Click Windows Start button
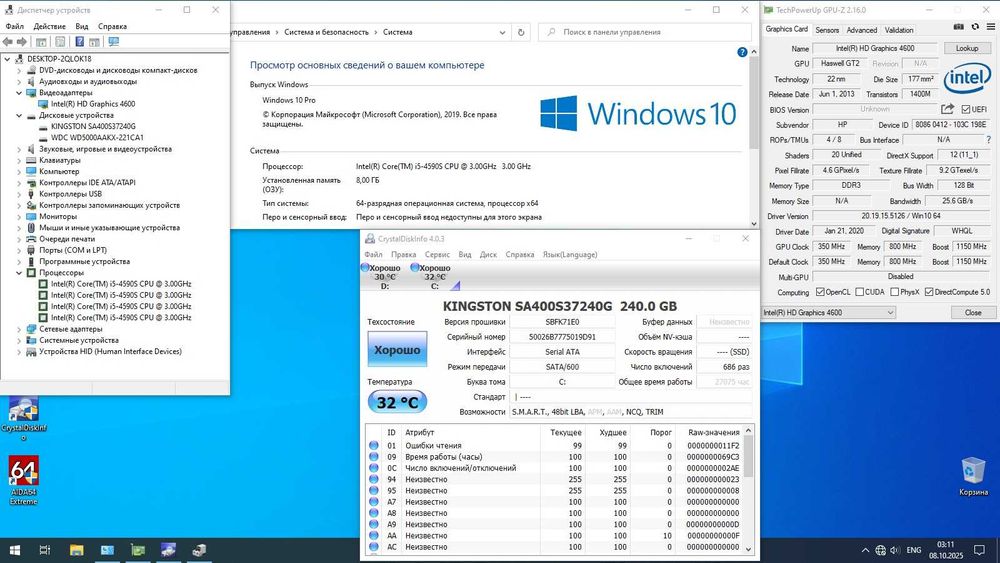The image size is (1000, 563). [15, 550]
